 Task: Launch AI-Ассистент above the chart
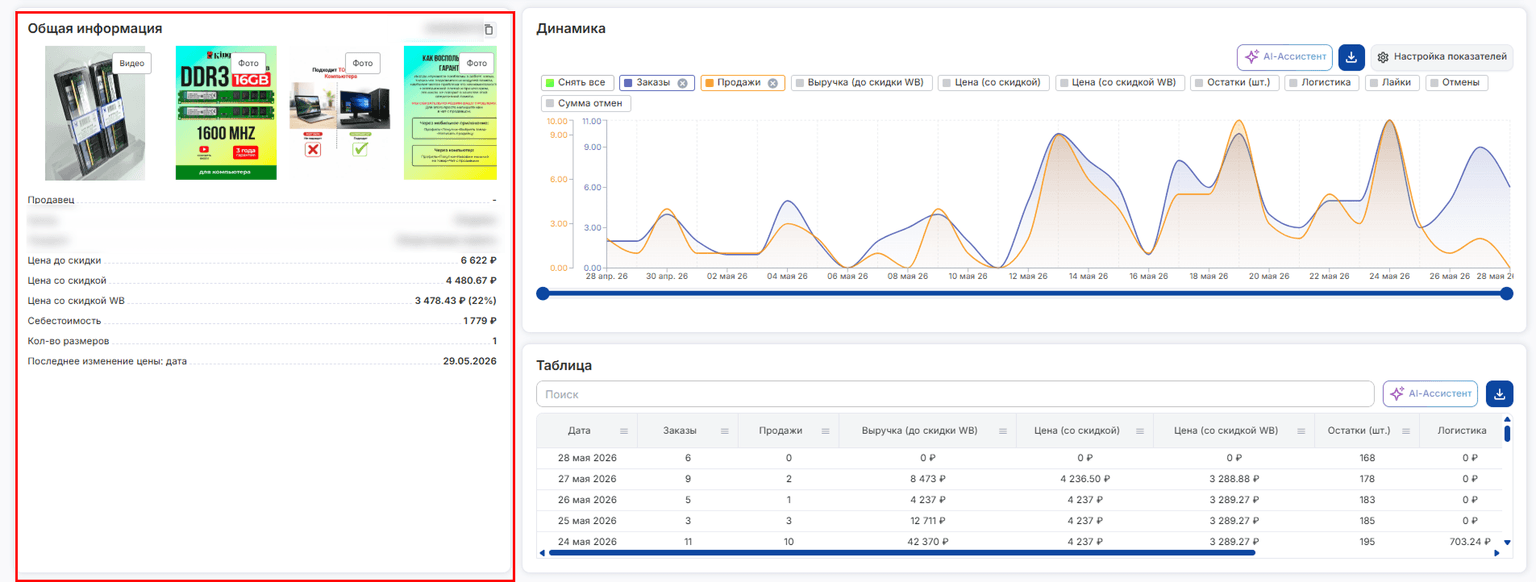[x=1285, y=57]
